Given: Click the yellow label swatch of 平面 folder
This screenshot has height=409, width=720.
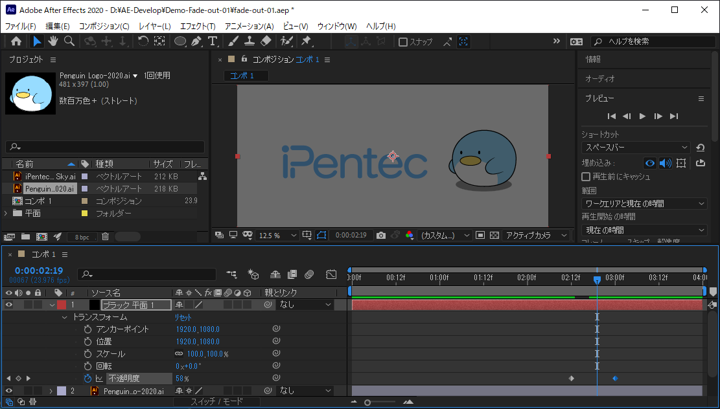Looking at the screenshot, I should (84, 213).
